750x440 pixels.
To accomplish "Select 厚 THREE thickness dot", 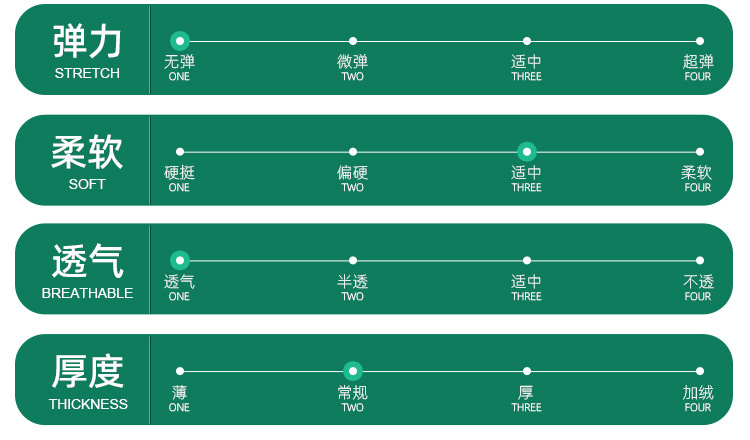I will (527, 371).
